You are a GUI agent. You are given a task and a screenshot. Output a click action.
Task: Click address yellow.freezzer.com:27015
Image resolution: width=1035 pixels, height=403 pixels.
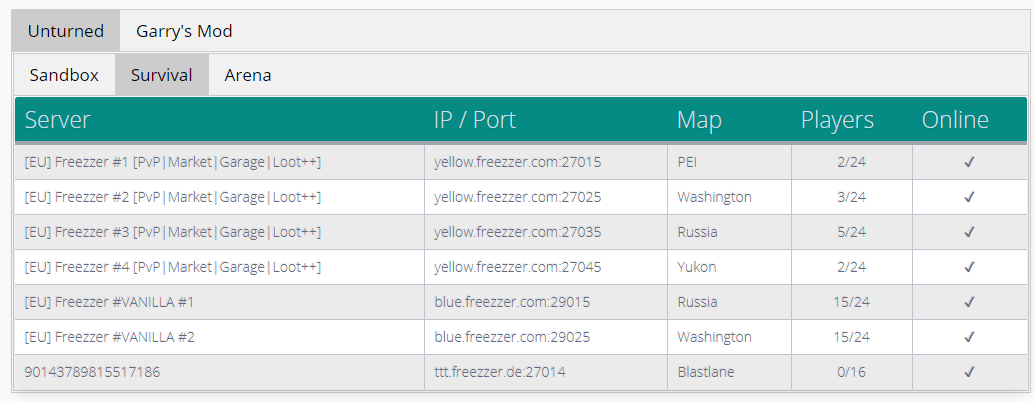[517, 162]
